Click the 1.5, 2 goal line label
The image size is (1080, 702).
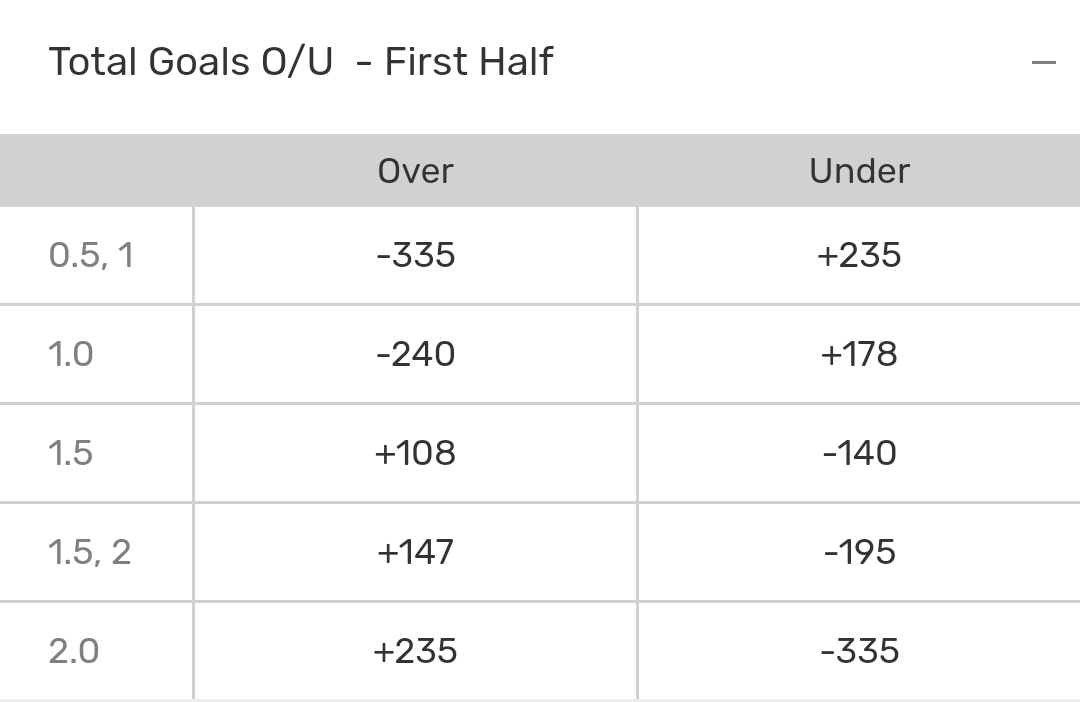pos(90,552)
